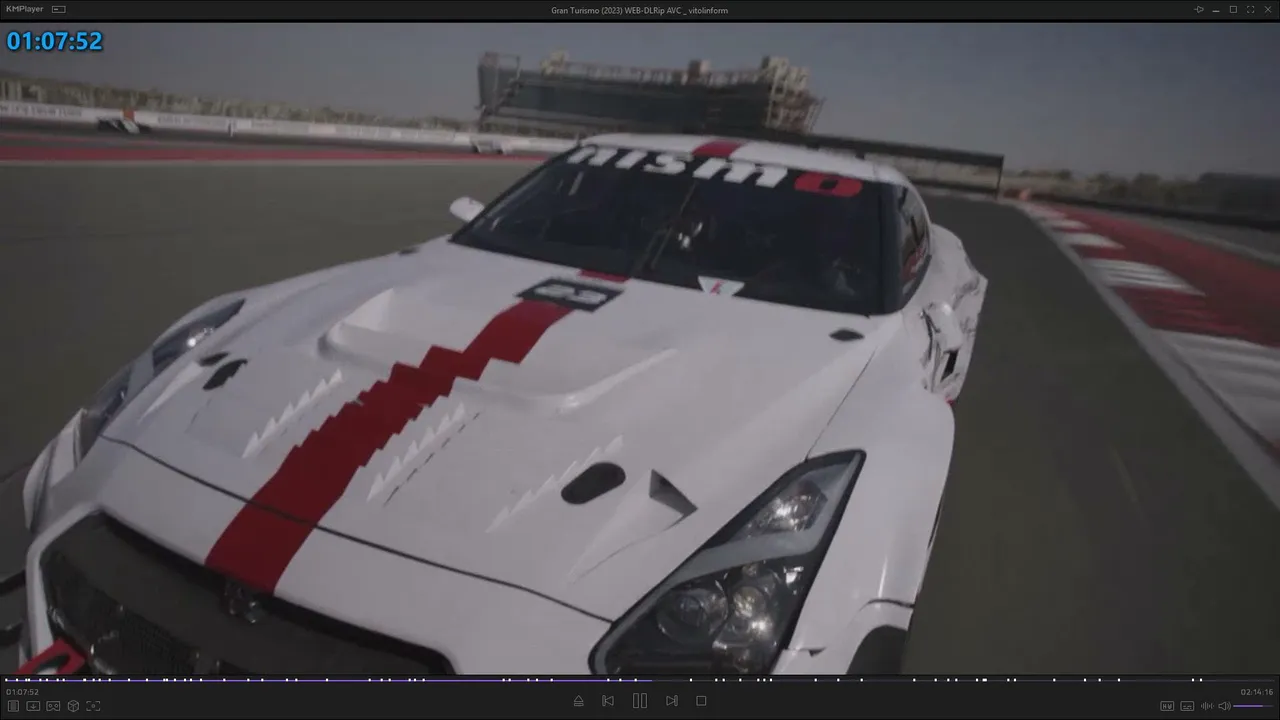
Task: Pin the player window on top
Action: (1199, 9)
